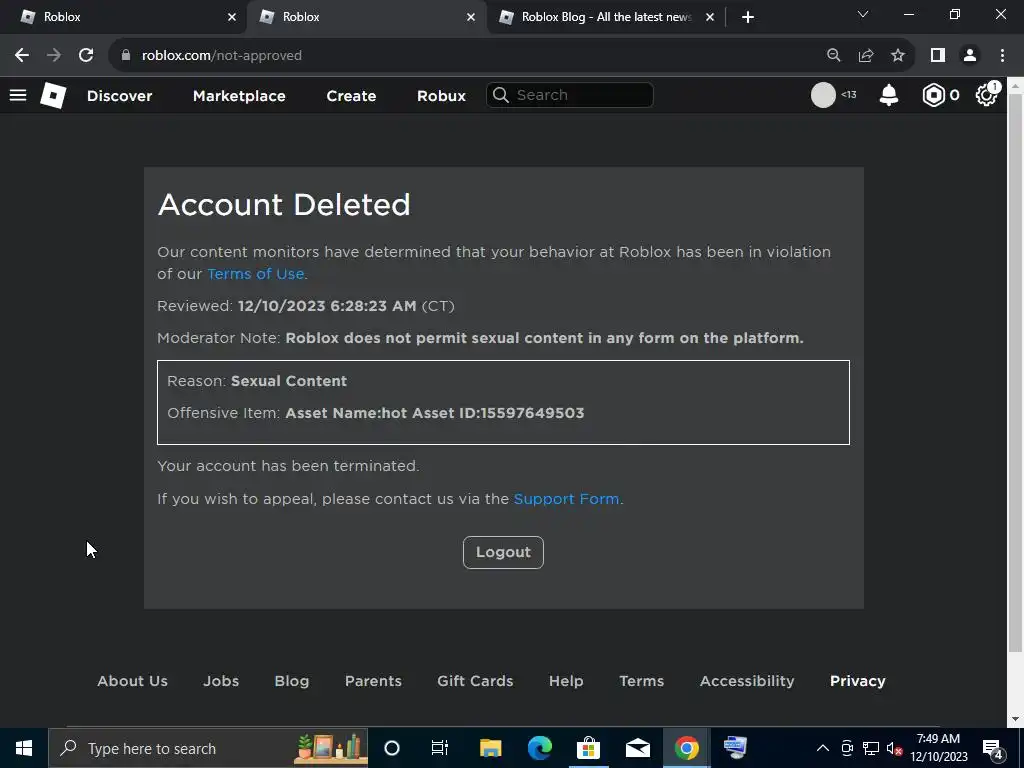The height and width of the screenshot is (768, 1024).
Task: Switch to the first Roblox tab
Action: coord(124,17)
